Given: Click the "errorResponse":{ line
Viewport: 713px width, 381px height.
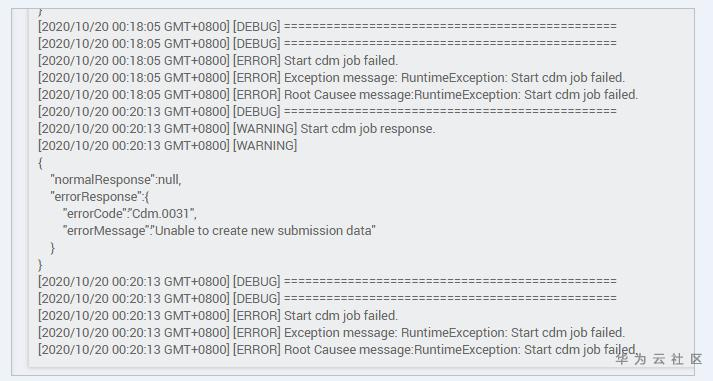Looking at the screenshot, I should pyautogui.click(x=100, y=197).
